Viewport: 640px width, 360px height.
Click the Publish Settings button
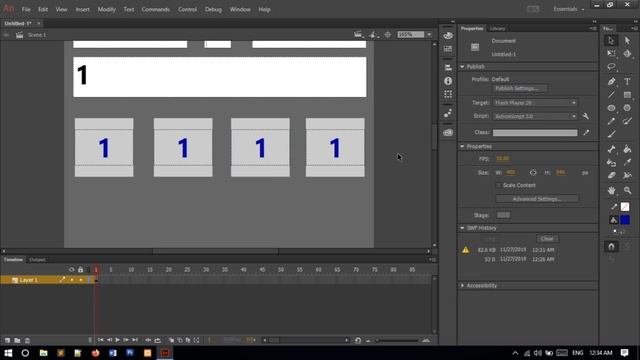[519, 88]
